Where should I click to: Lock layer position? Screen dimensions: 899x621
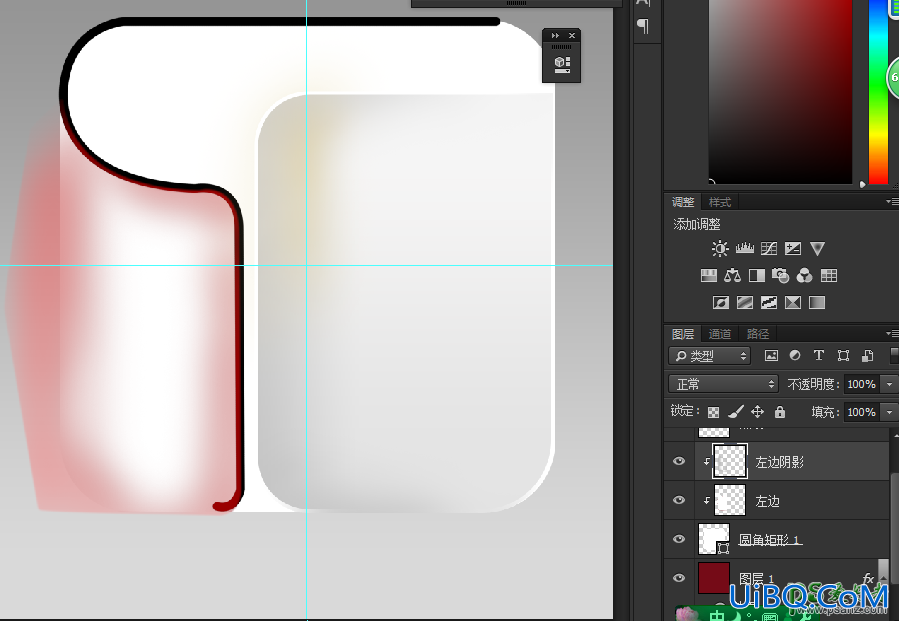pos(757,412)
